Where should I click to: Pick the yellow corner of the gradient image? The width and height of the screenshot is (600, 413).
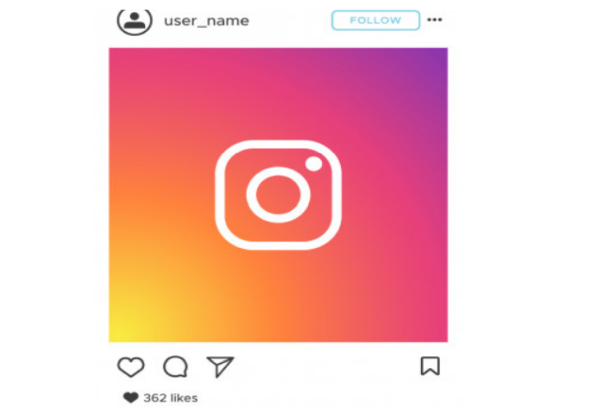click(122, 330)
